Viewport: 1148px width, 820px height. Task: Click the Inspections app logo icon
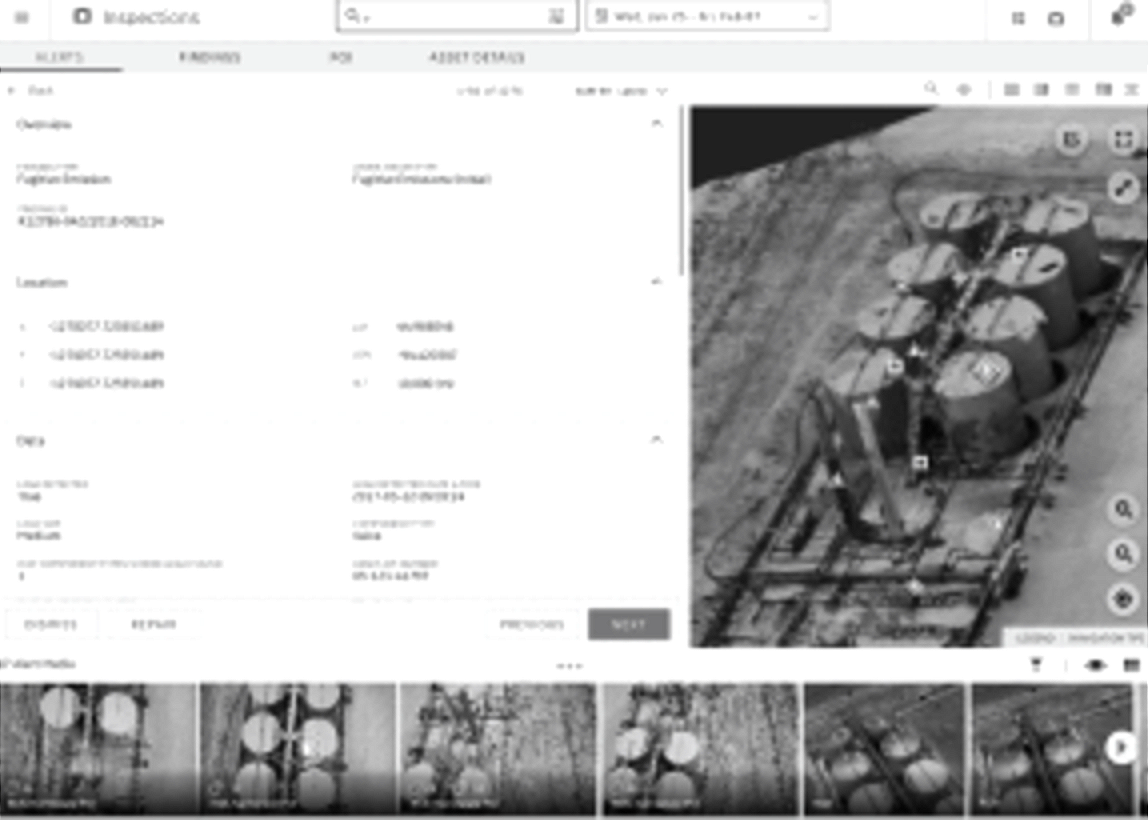tap(82, 16)
